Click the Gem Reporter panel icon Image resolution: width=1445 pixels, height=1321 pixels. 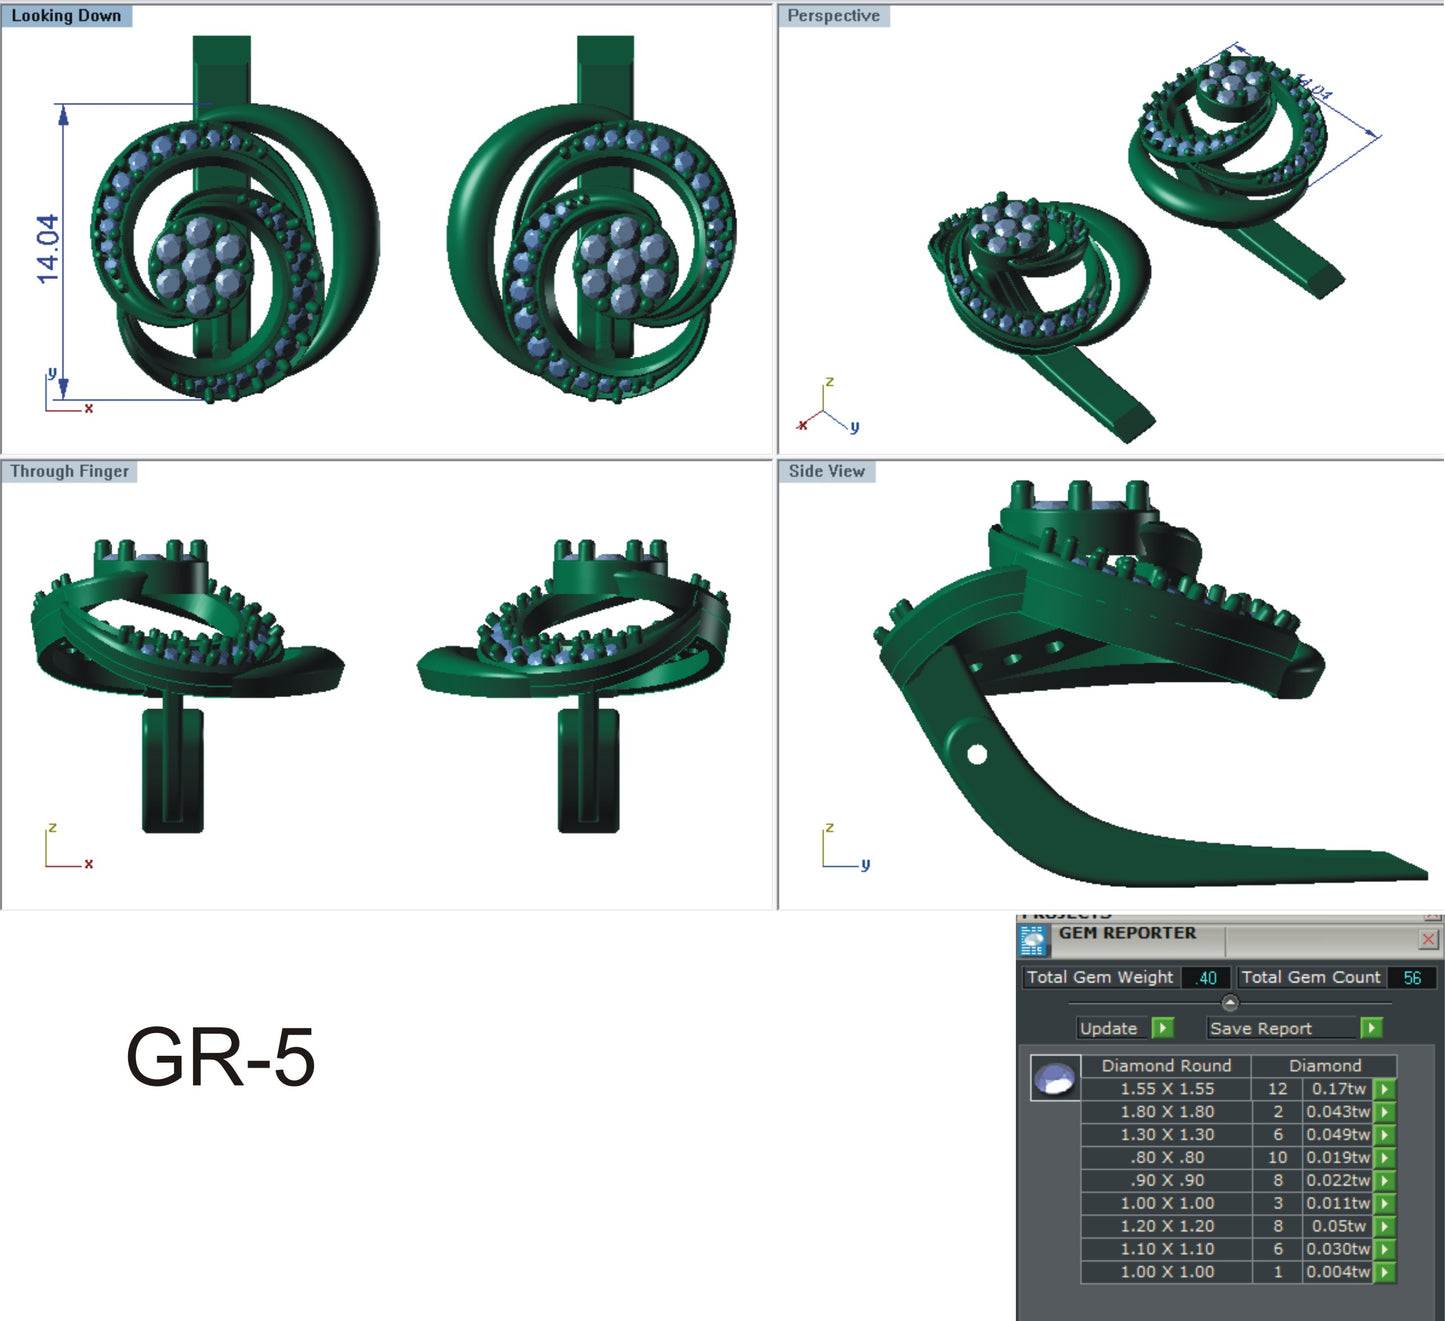point(1034,940)
